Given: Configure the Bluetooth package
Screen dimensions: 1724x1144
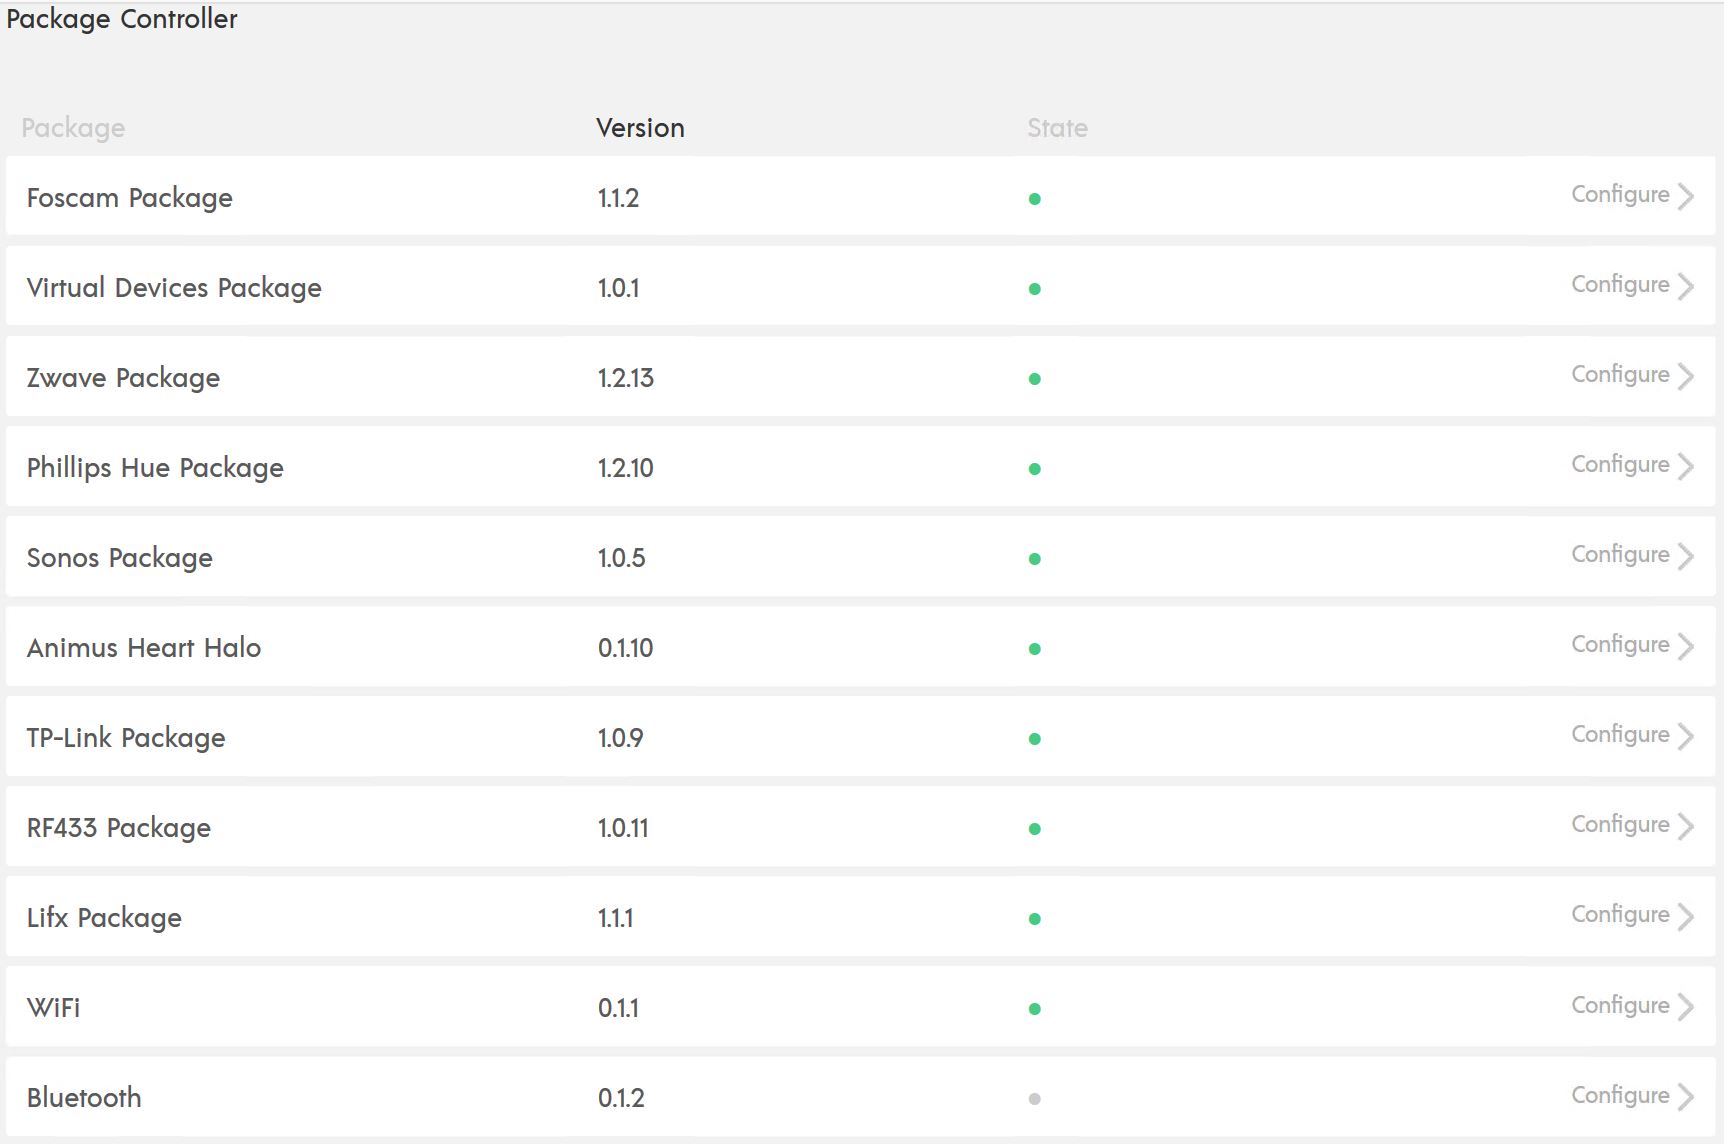Looking at the screenshot, I should [x=1620, y=1096].
